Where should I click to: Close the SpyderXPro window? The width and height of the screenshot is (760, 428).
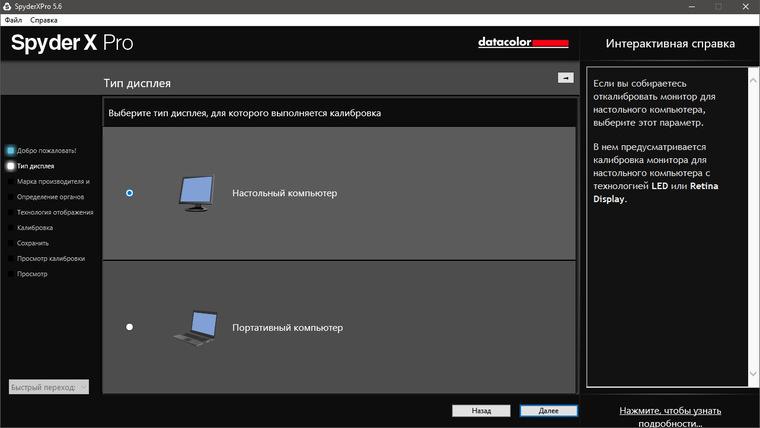[x=745, y=6]
